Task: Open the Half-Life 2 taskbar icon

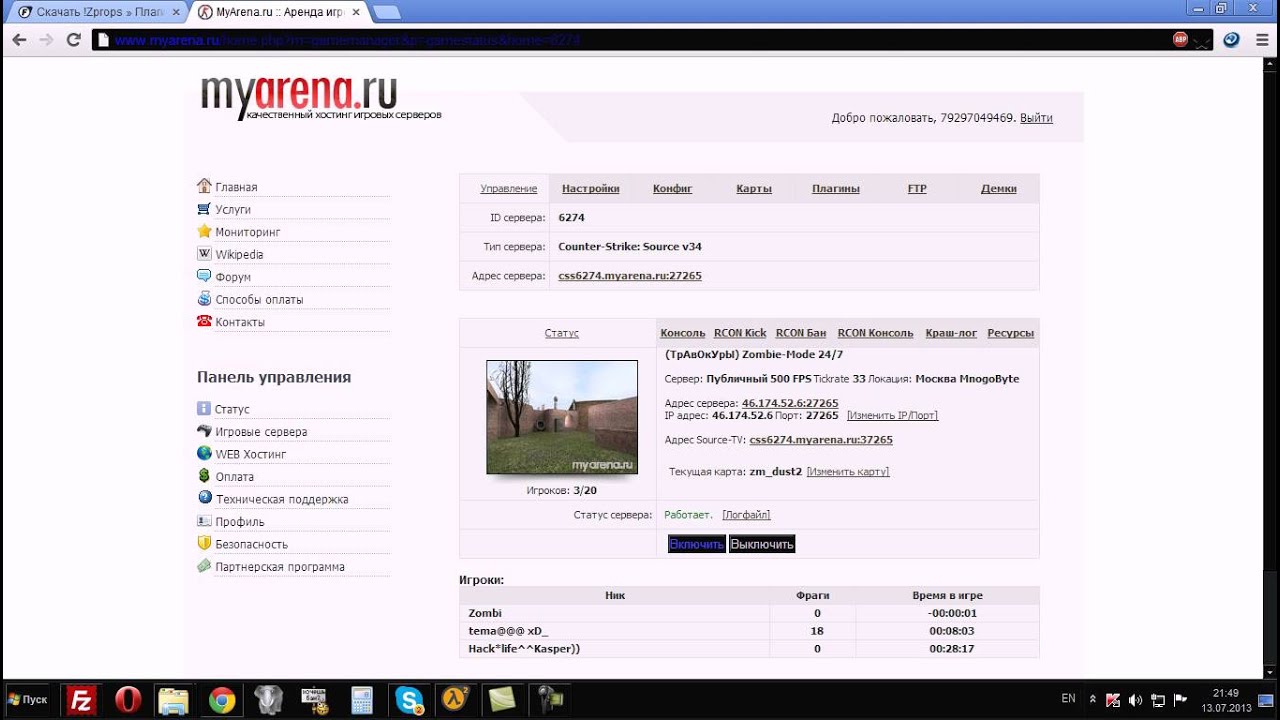Action: (456, 700)
